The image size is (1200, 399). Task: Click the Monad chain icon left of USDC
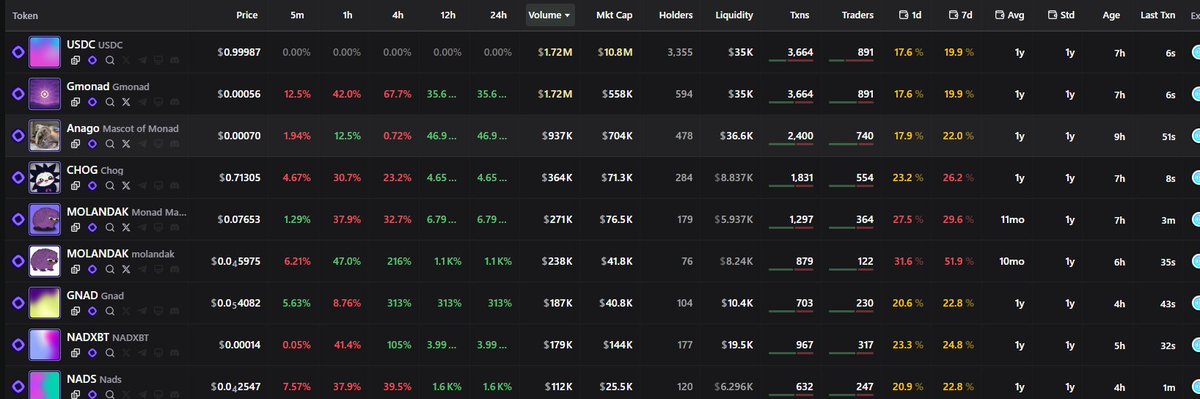tap(17, 51)
